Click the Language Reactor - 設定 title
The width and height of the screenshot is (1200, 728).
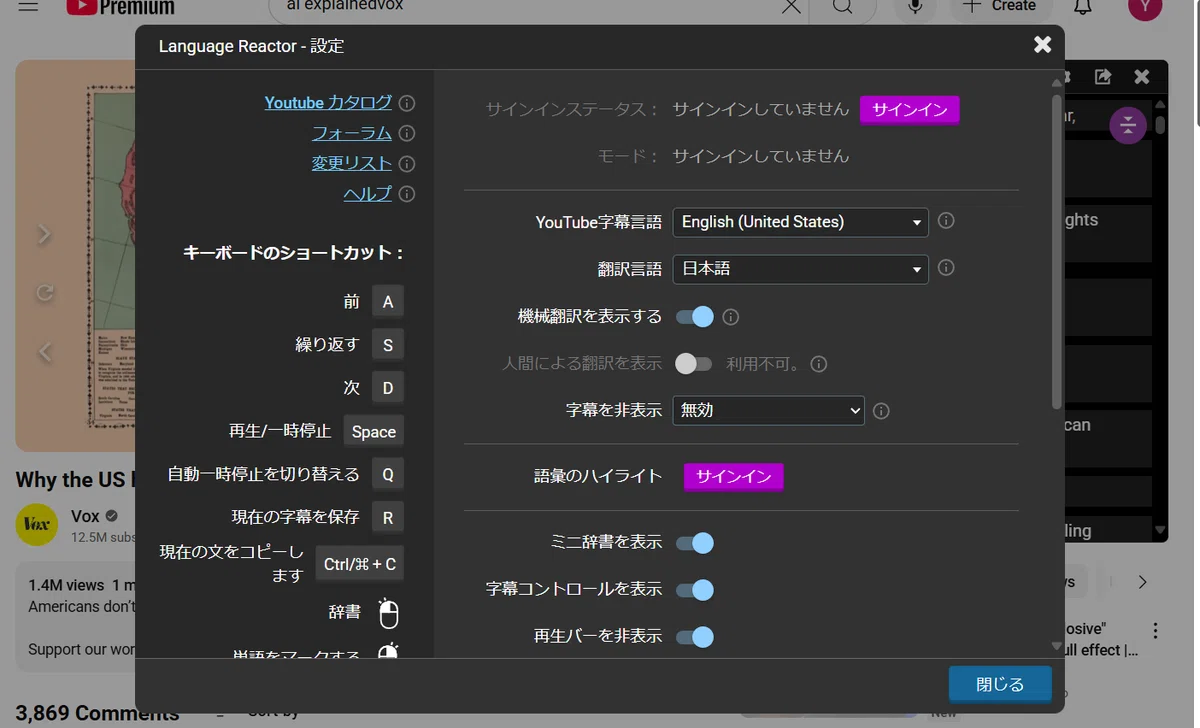pos(251,46)
